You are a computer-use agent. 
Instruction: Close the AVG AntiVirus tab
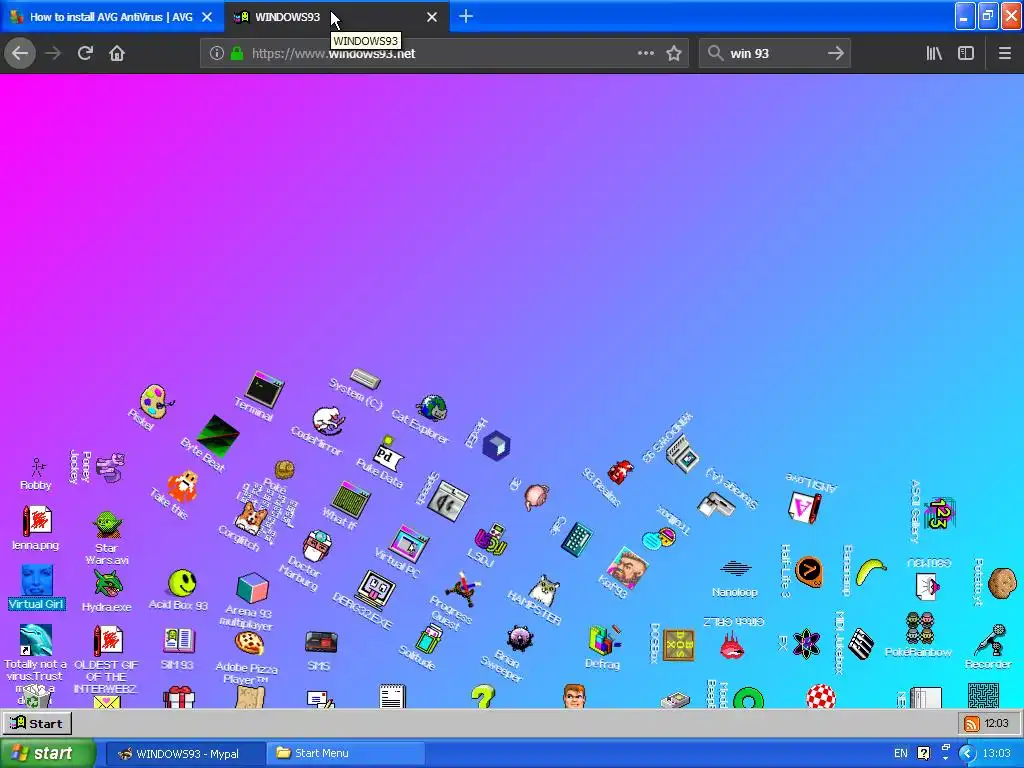pyautogui.click(x=207, y=17)
